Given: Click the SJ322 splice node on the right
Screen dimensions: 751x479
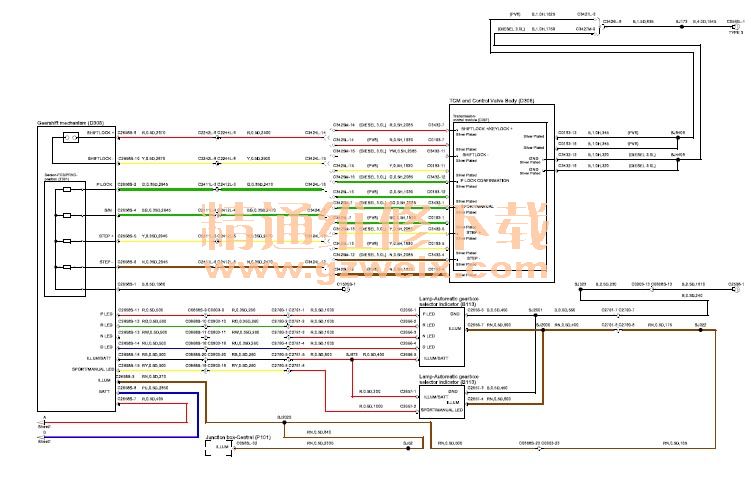Looking at the screenshot, I should (x=700, y=328).
